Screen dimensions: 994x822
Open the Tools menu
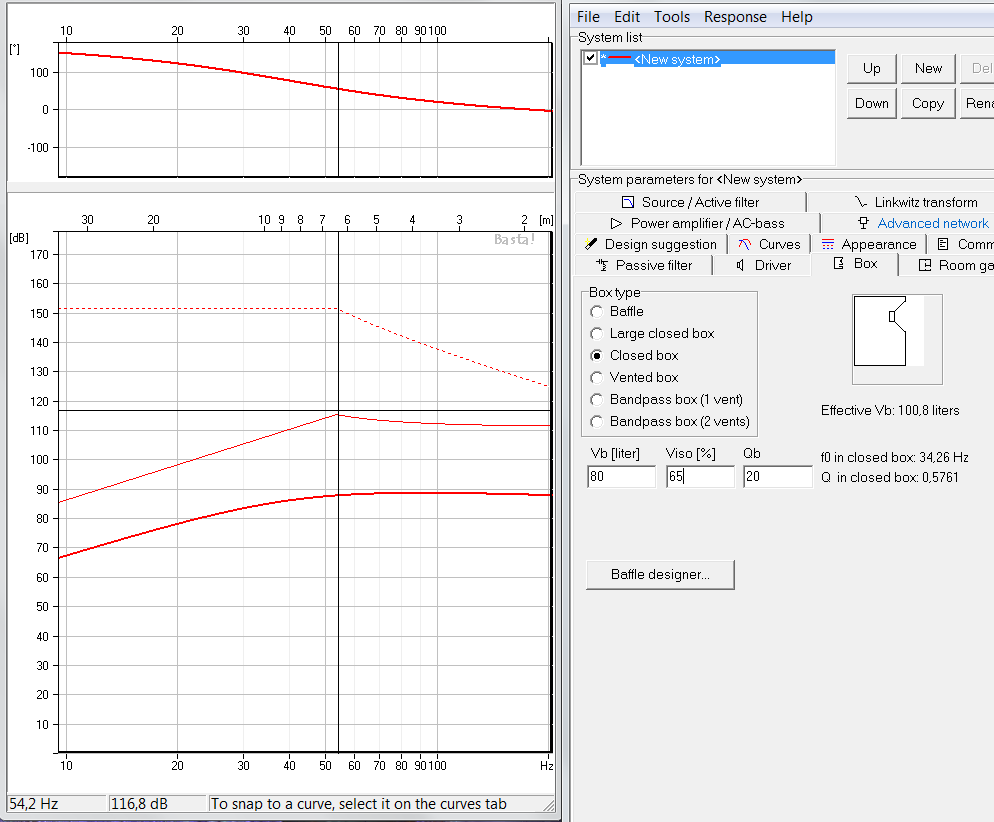(671, 17)
